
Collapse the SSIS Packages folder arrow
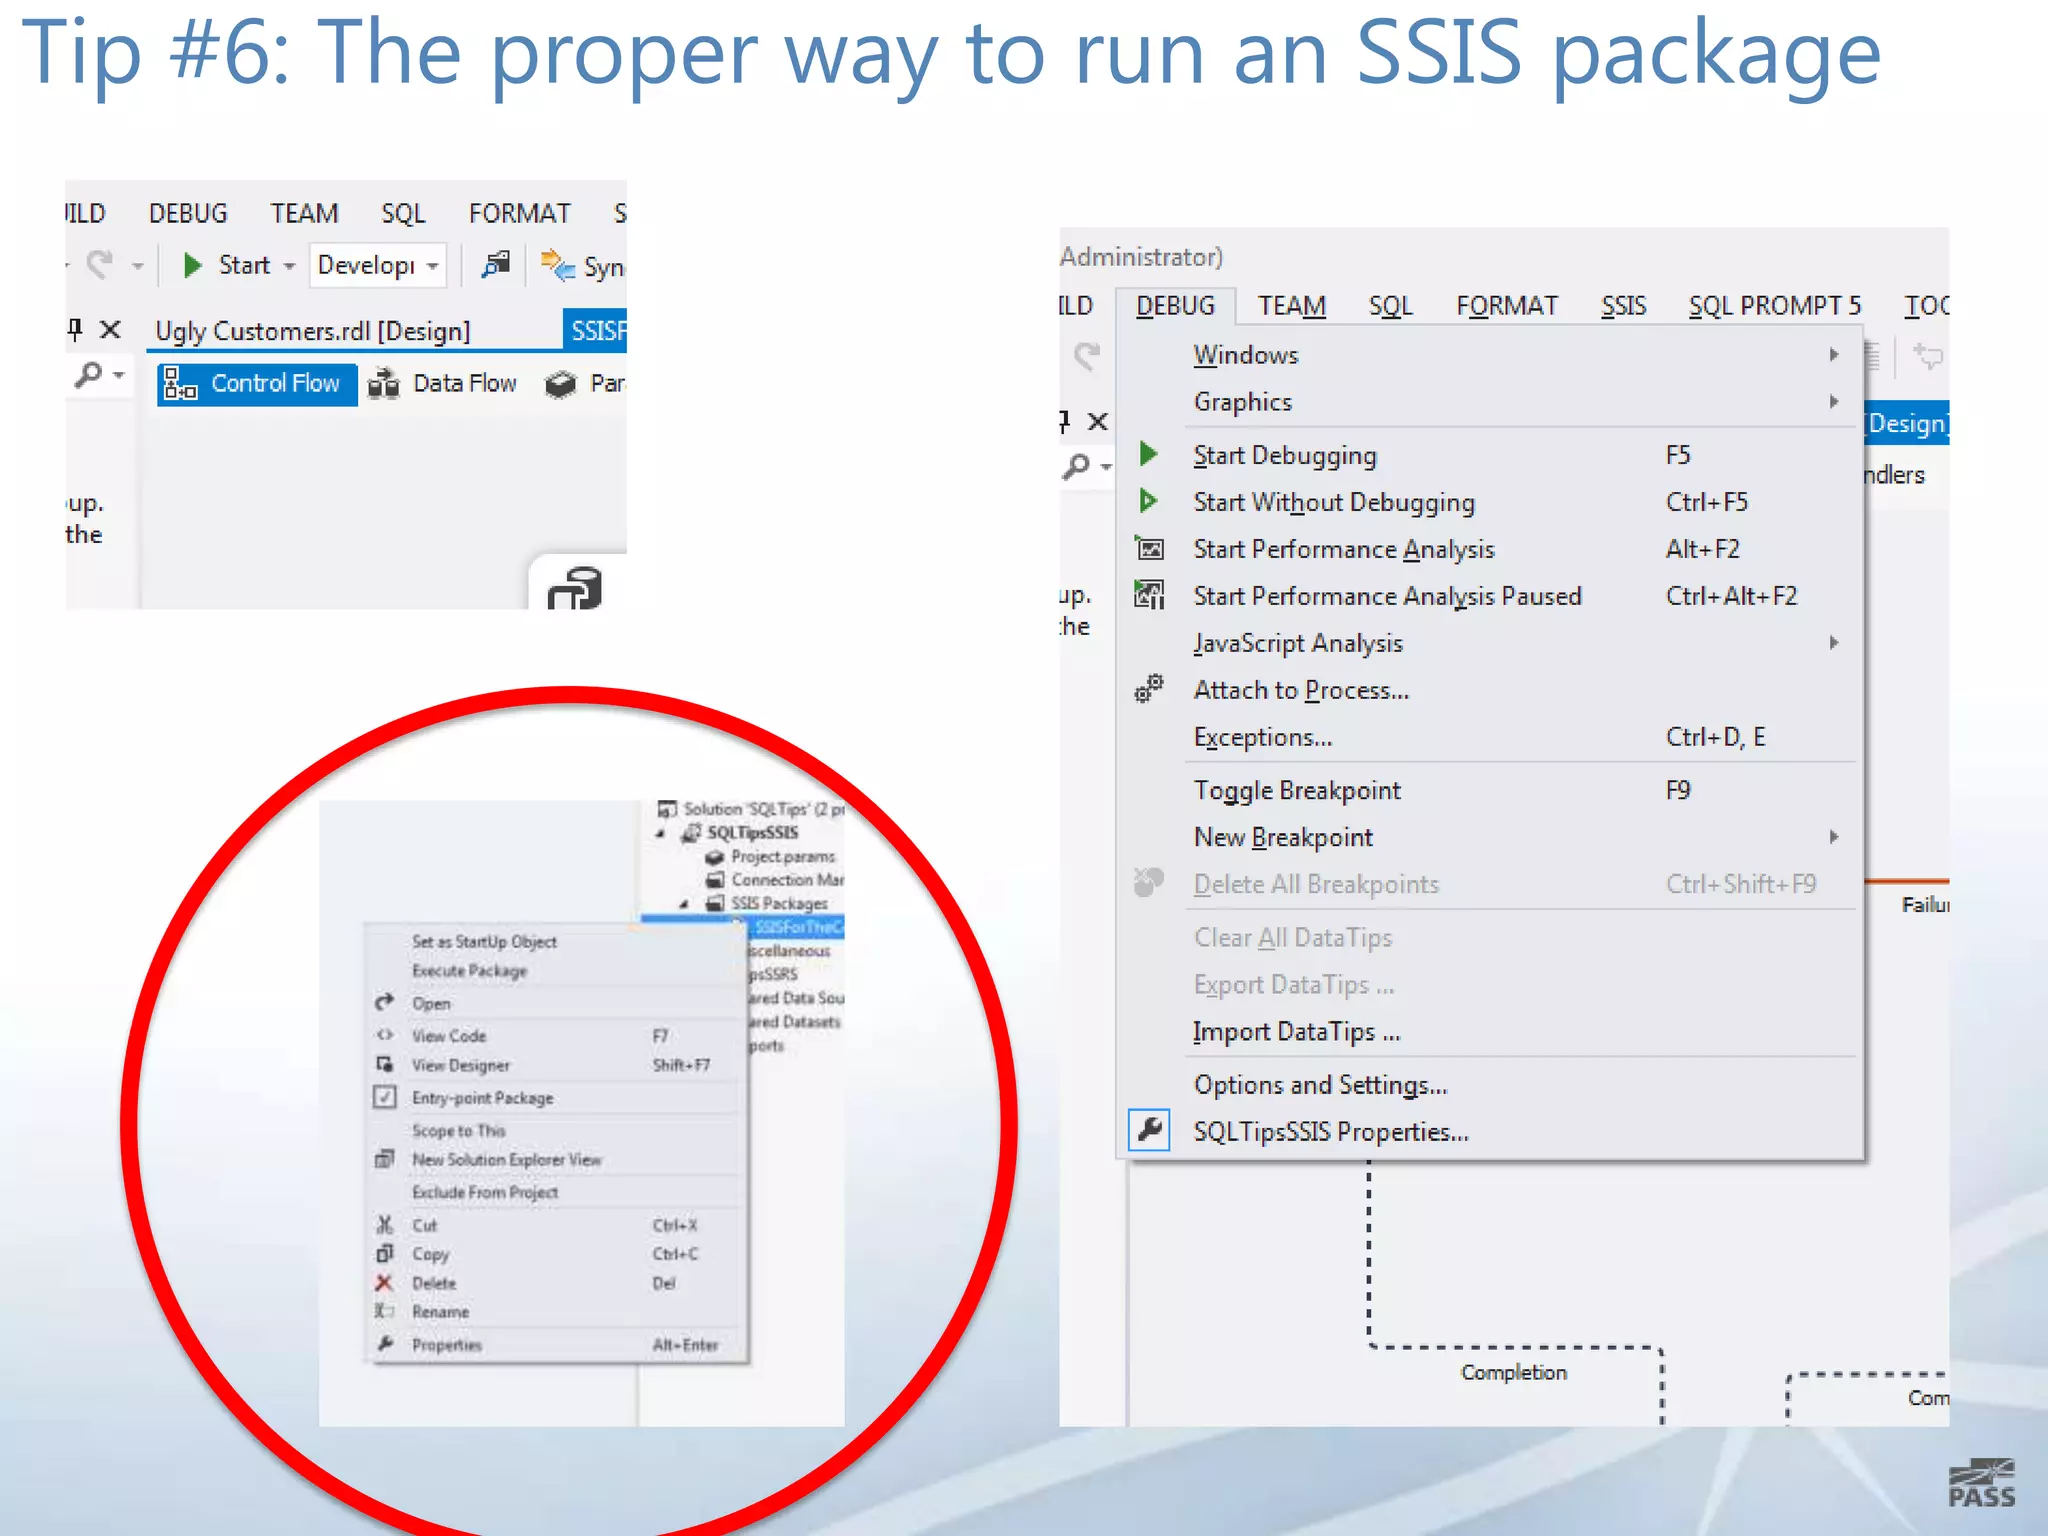pyautogui.click(x=684, y=904)
